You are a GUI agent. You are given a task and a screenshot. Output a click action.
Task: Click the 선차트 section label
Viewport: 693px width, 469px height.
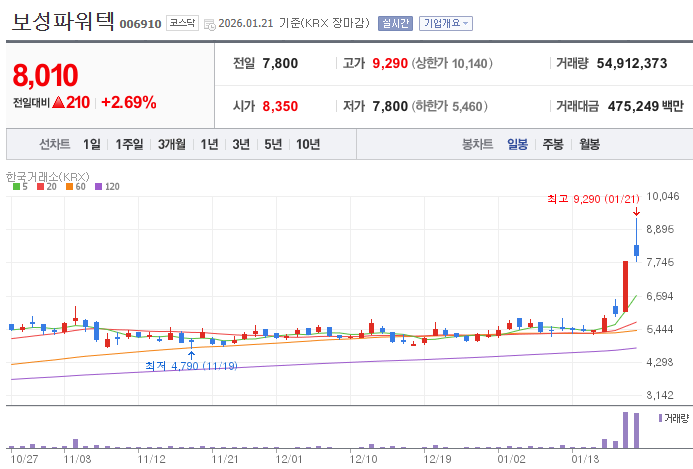click(54, 144)
